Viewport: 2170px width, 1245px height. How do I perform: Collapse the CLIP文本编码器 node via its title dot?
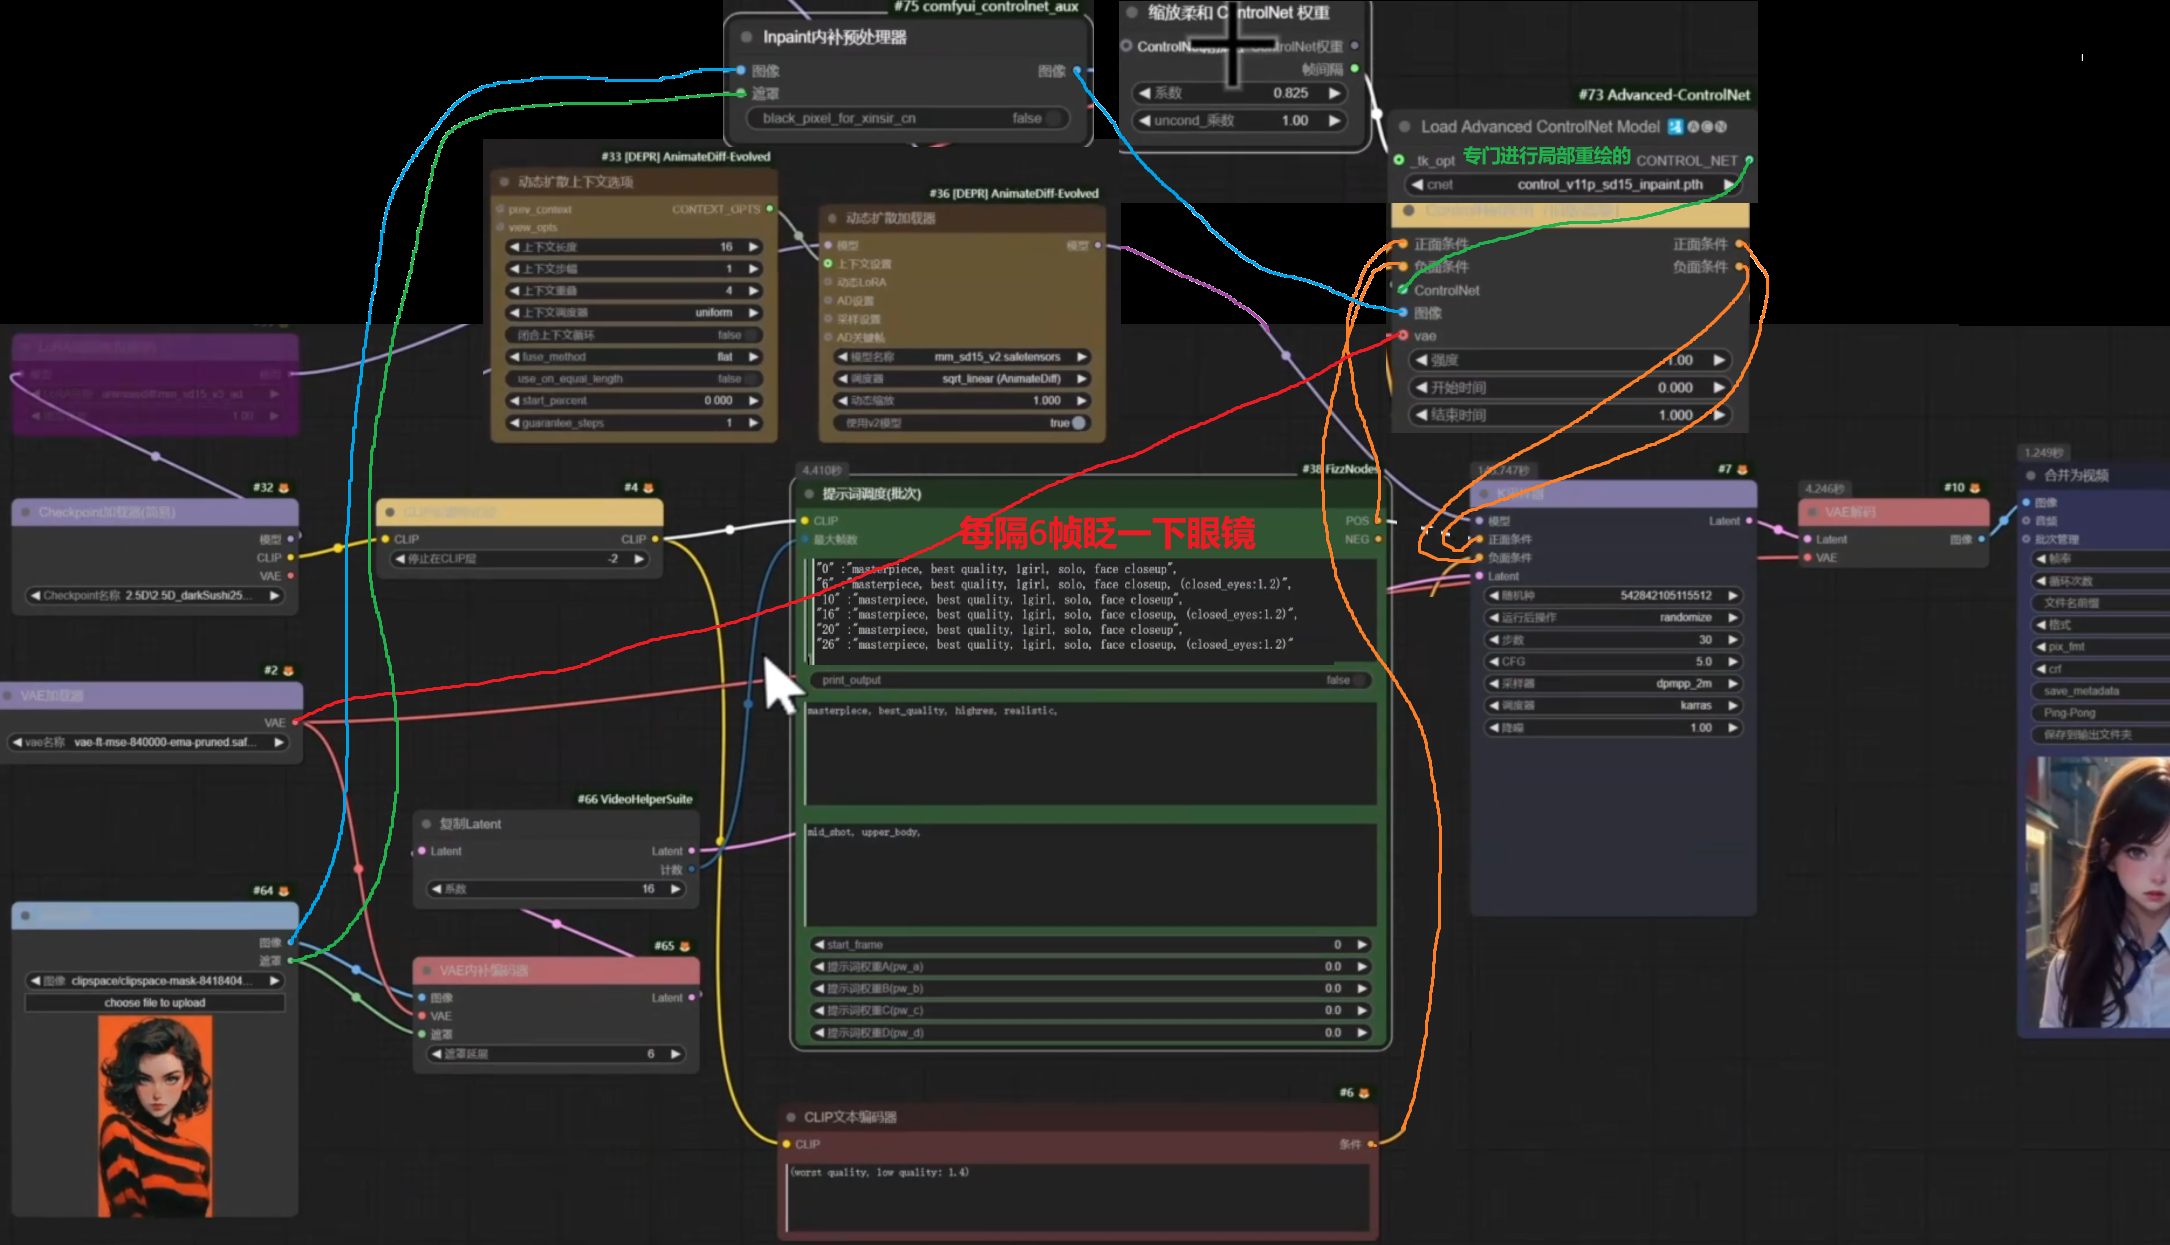pyautogui.click(x=790, y=1117)
